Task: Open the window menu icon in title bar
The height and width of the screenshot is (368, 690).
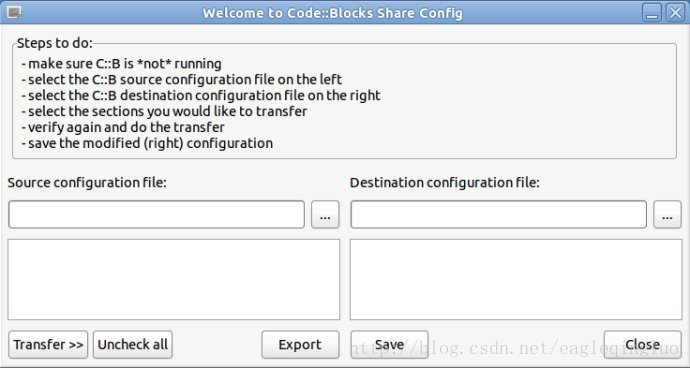Action: [14, 12]
